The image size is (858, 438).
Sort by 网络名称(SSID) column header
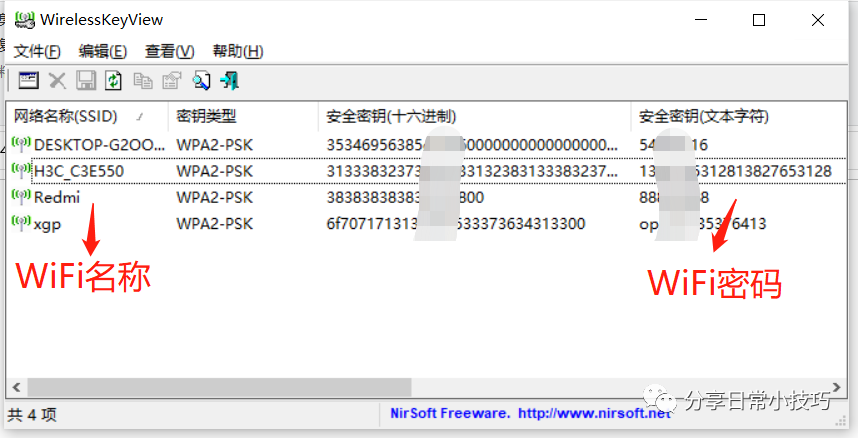[x=88, y=116]
